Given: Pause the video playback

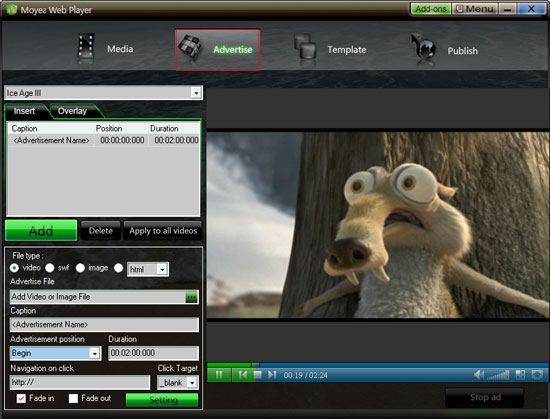Looking at the screenshot, I should pyautogui.click(x=219, y=375).
